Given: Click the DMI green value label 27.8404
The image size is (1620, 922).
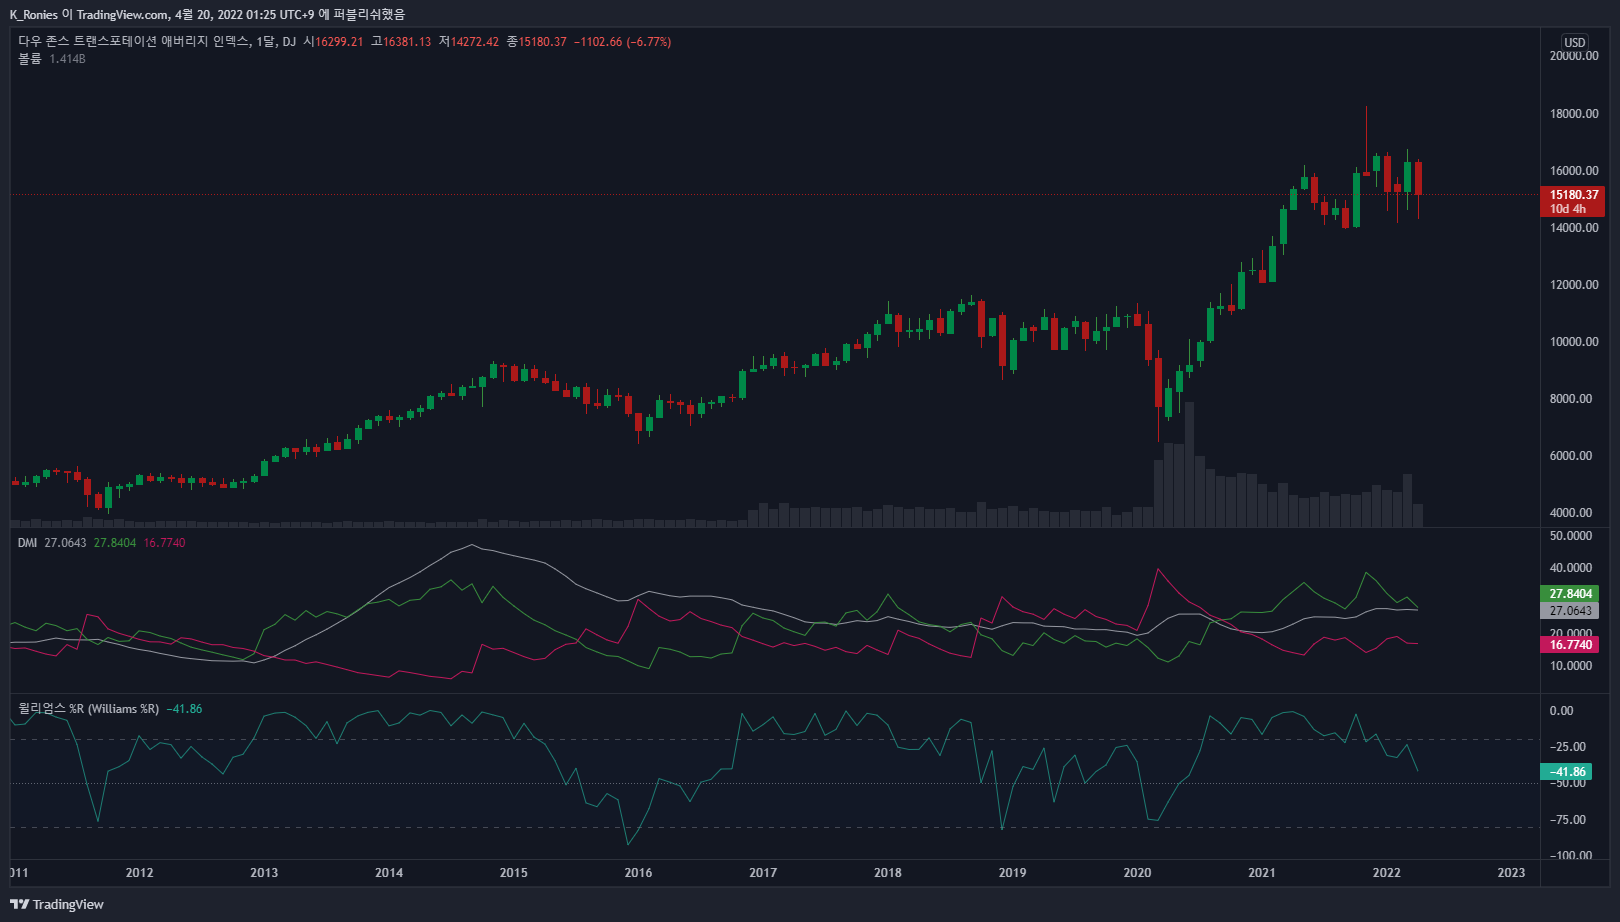Looking at the screenshot, I should click(x=1570, y=594).
